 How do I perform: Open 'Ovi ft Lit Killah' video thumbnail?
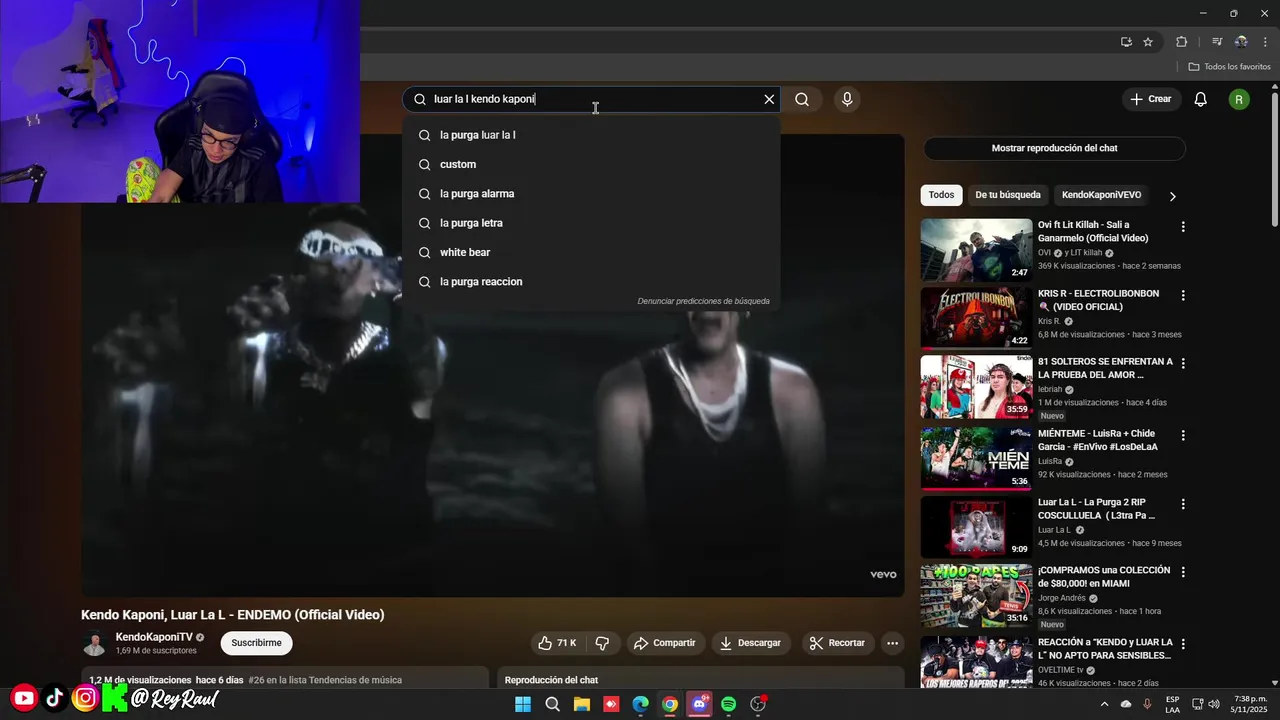tap(976, 250)
